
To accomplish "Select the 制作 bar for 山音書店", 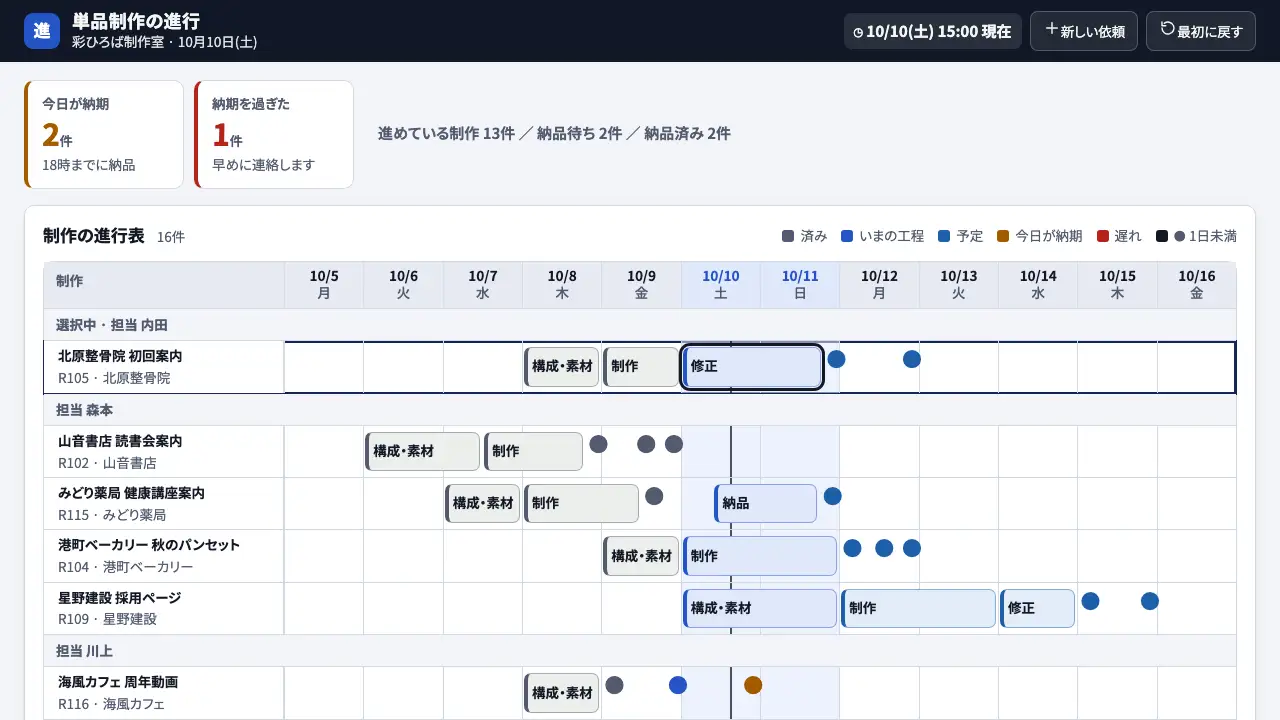I will (533, 452).
